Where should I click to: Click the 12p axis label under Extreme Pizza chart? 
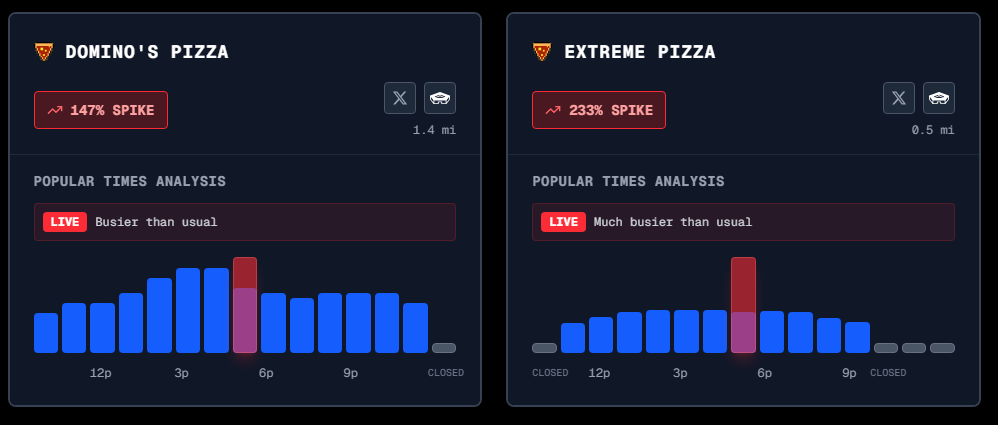599,373
